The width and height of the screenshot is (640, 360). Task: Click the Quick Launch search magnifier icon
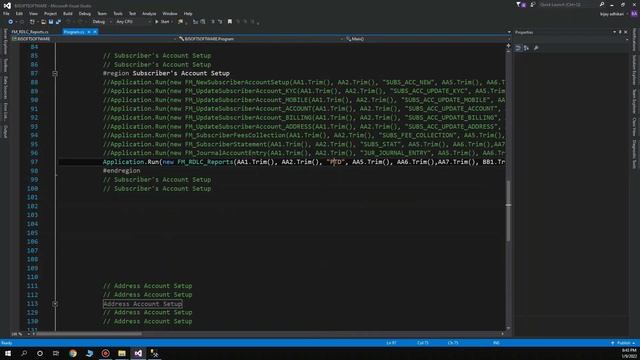(602, 4)
